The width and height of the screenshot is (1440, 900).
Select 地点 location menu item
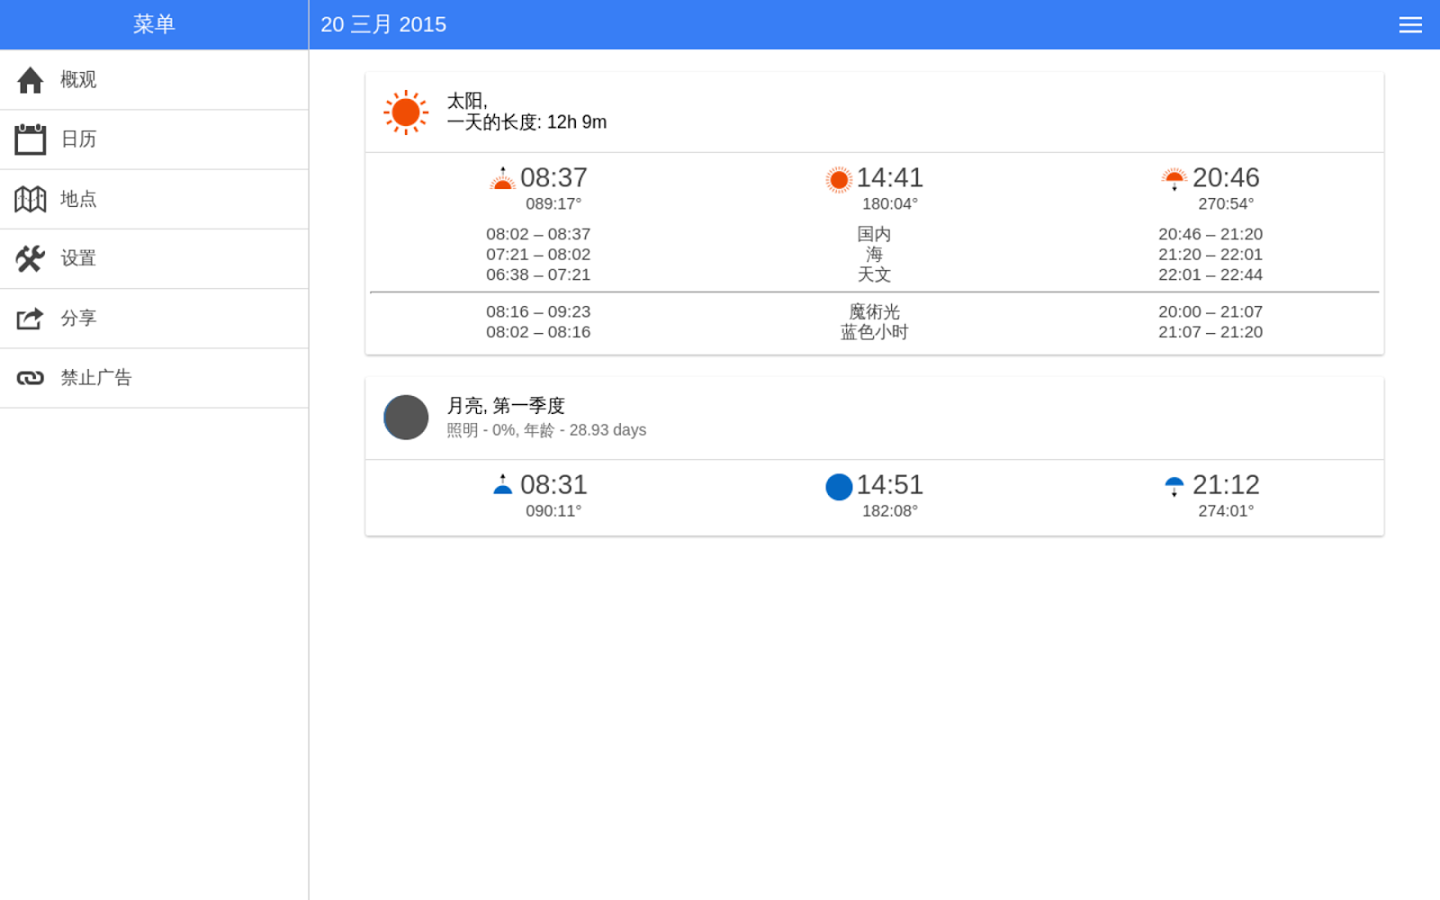tap(154, 199)
